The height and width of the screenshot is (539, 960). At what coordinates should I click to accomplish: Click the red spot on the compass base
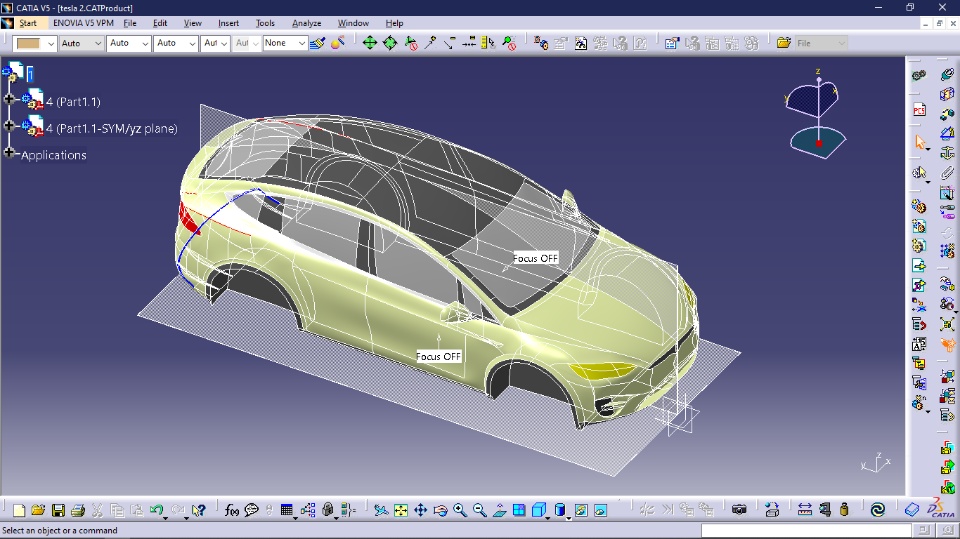coord(819,143)
